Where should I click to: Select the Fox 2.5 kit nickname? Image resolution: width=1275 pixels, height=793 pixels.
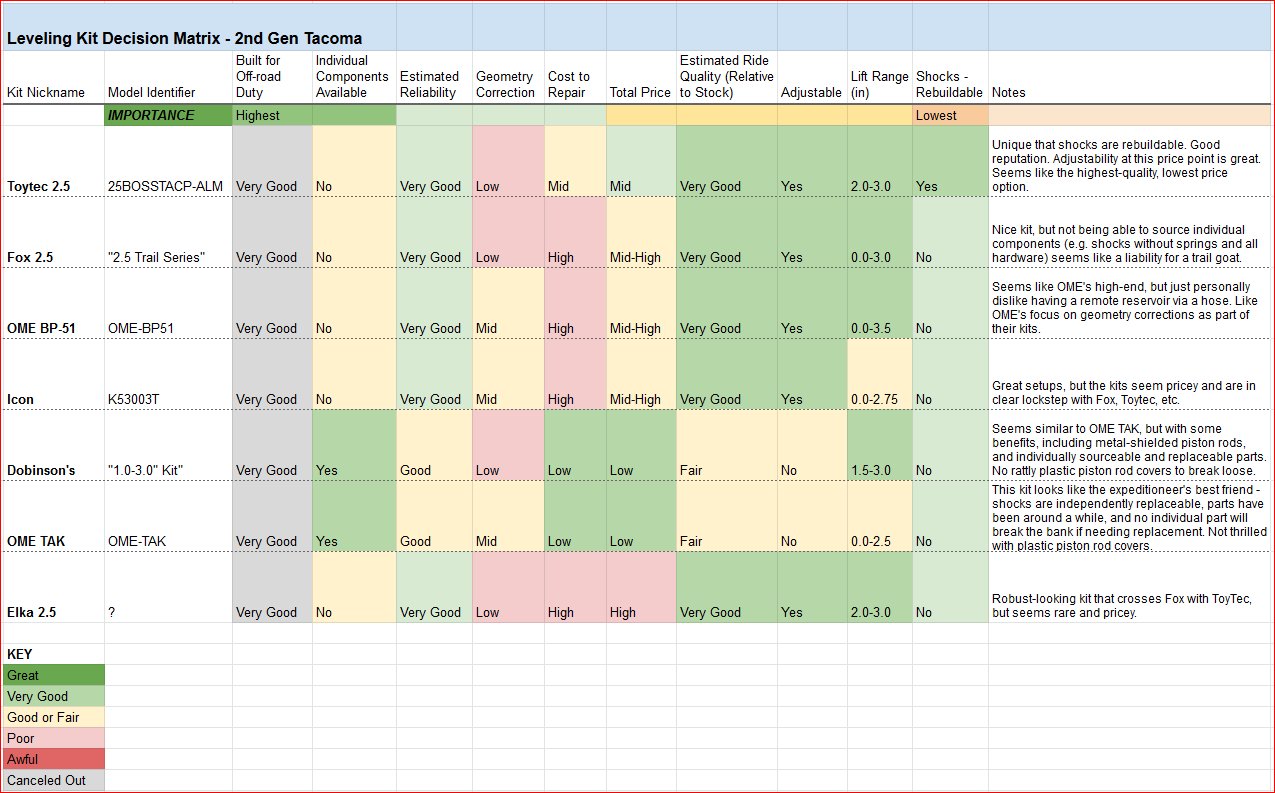(x=54, y=232)
